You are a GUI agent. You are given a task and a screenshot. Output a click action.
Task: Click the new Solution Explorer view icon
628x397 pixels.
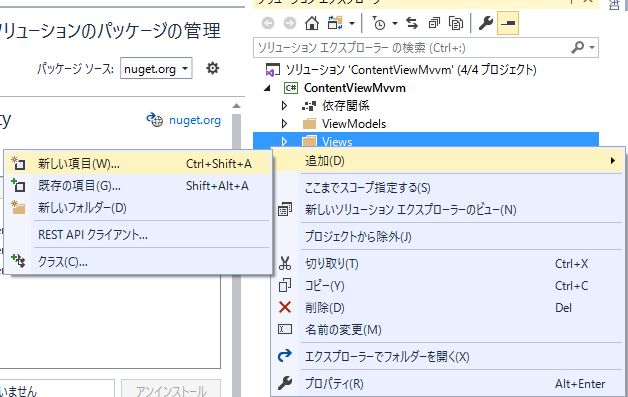click(285, 209)
